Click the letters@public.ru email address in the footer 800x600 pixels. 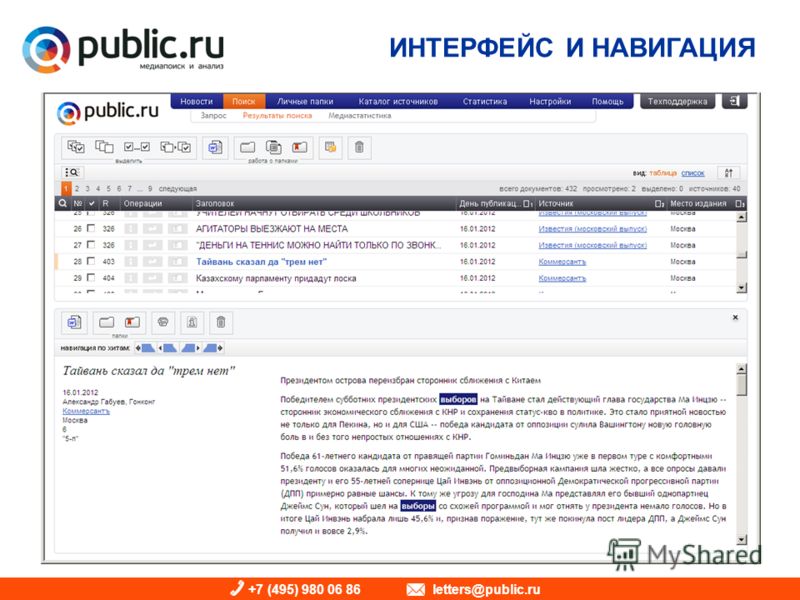[486, 589]
